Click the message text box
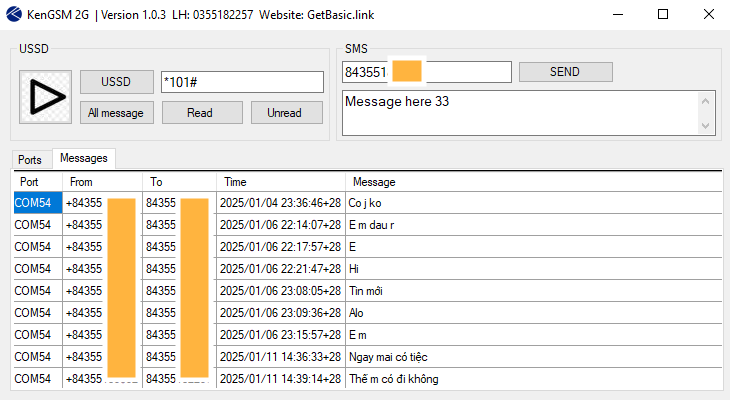Screen dimensions: 730x400 (x=517, y=112)
